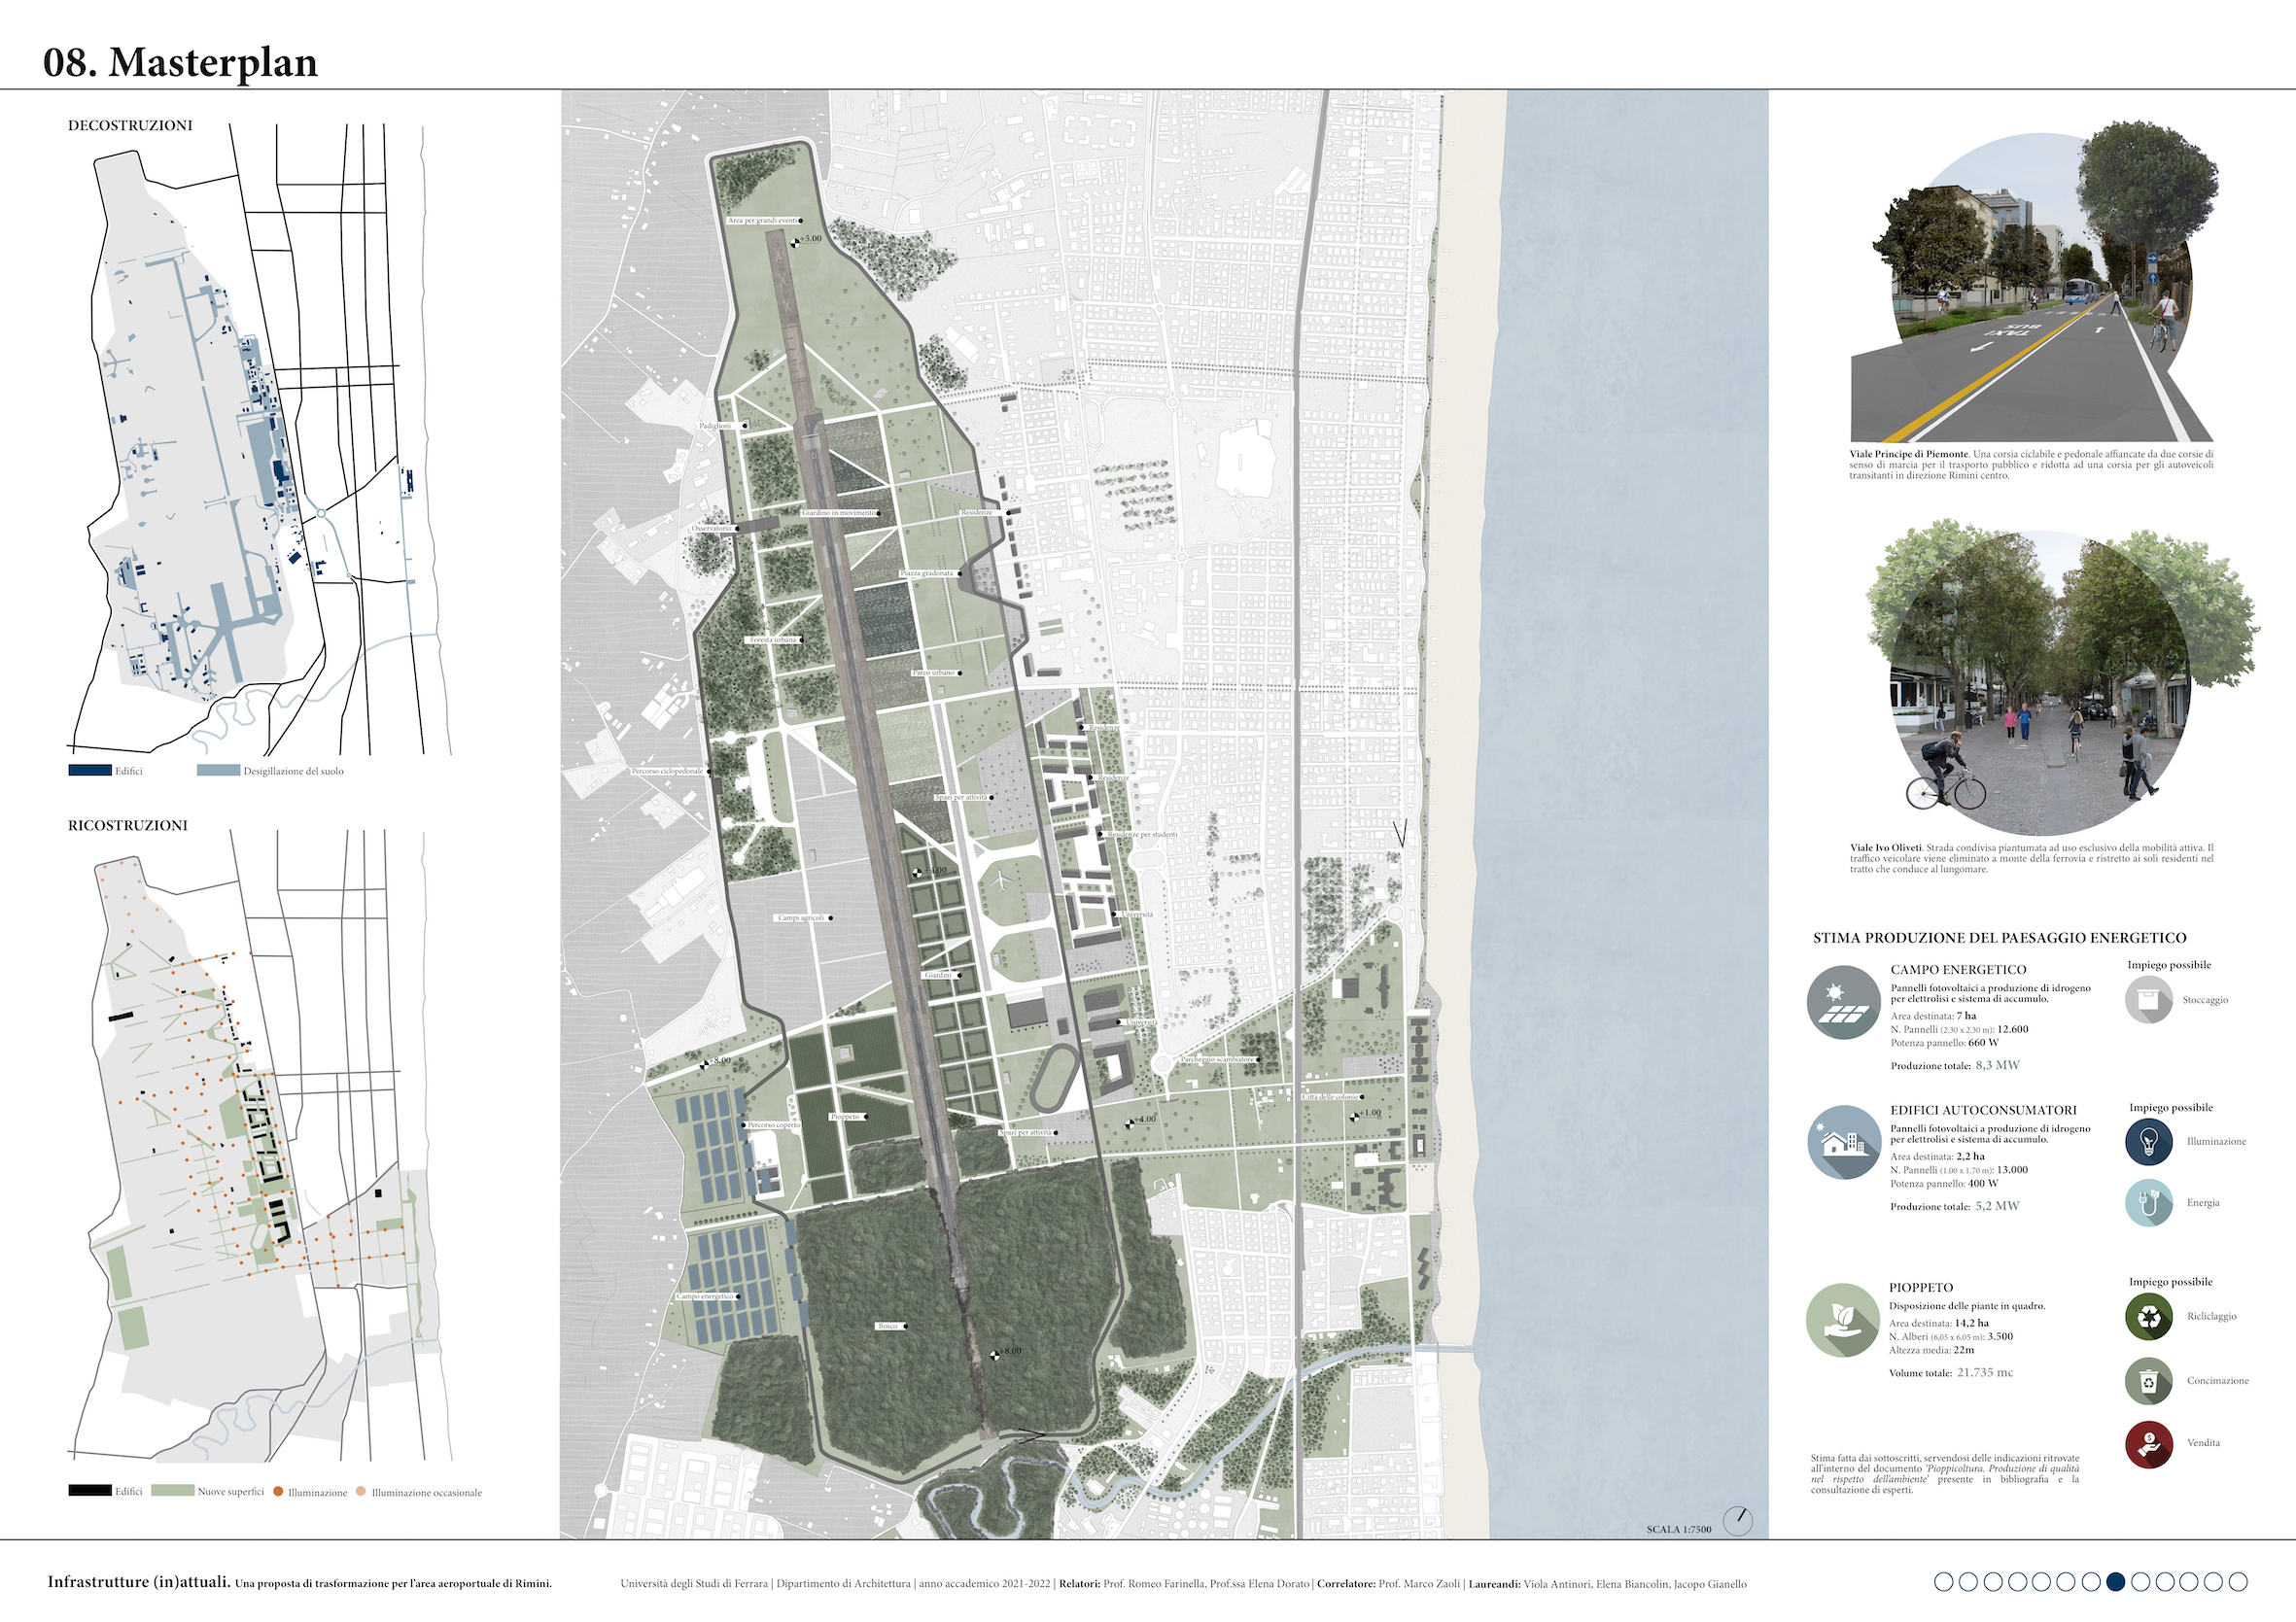
Task: Click the north arrow compass near scale
Action: 1738,1521
